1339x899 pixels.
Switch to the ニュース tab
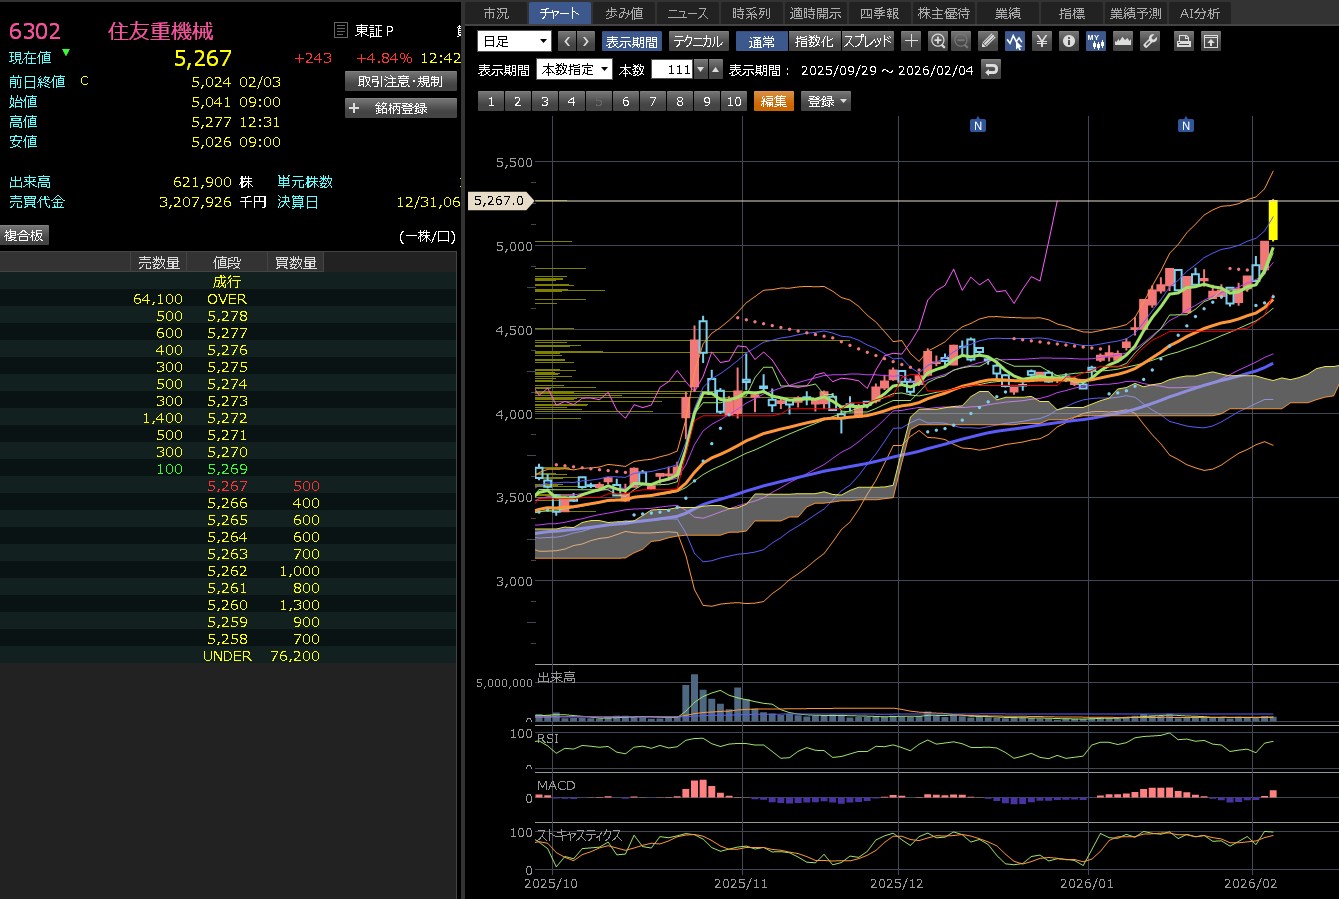687,13
